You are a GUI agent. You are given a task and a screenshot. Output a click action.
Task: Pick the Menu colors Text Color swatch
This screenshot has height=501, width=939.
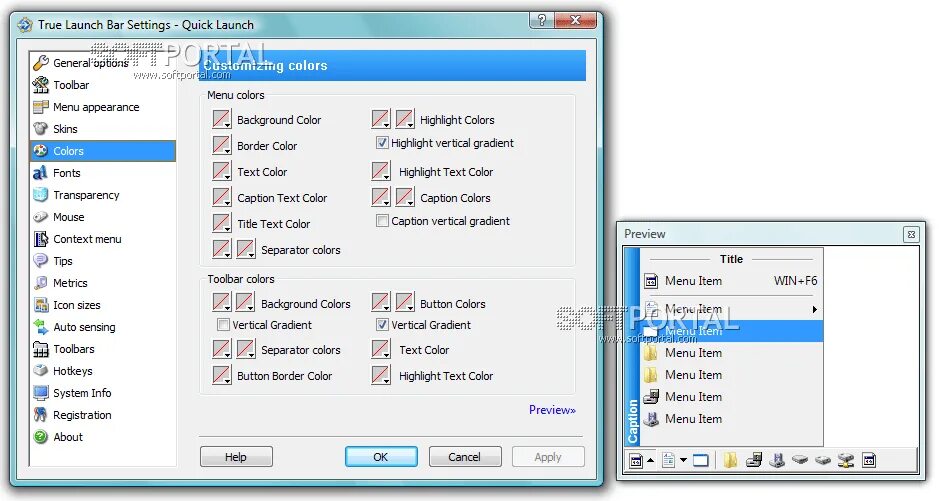click(x=222, y=171)
